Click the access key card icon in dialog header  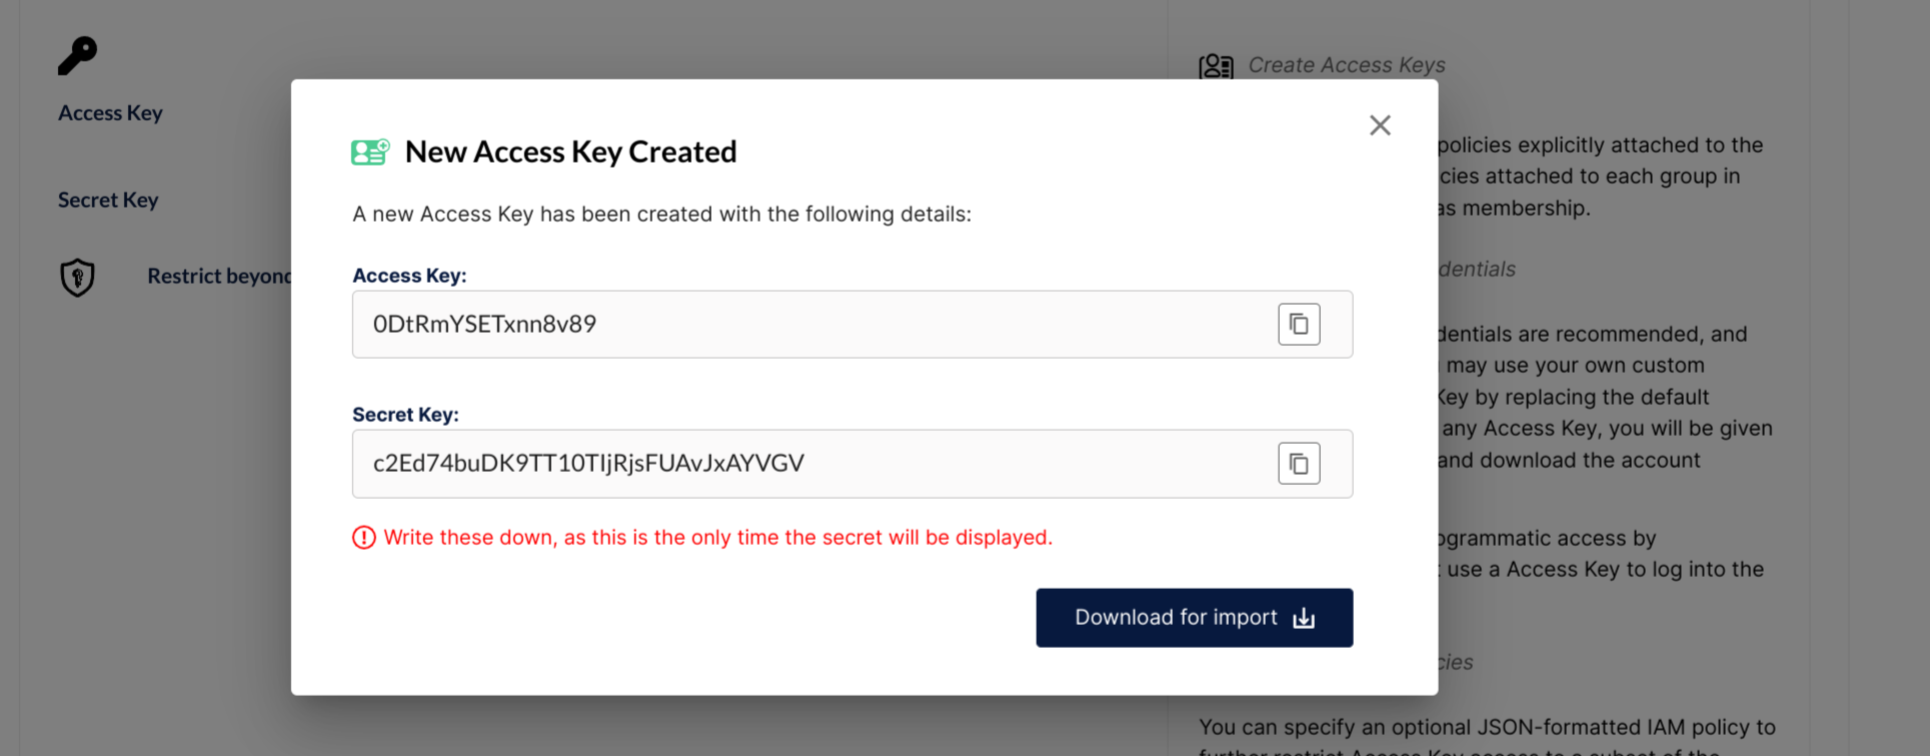tap(370, 152)
